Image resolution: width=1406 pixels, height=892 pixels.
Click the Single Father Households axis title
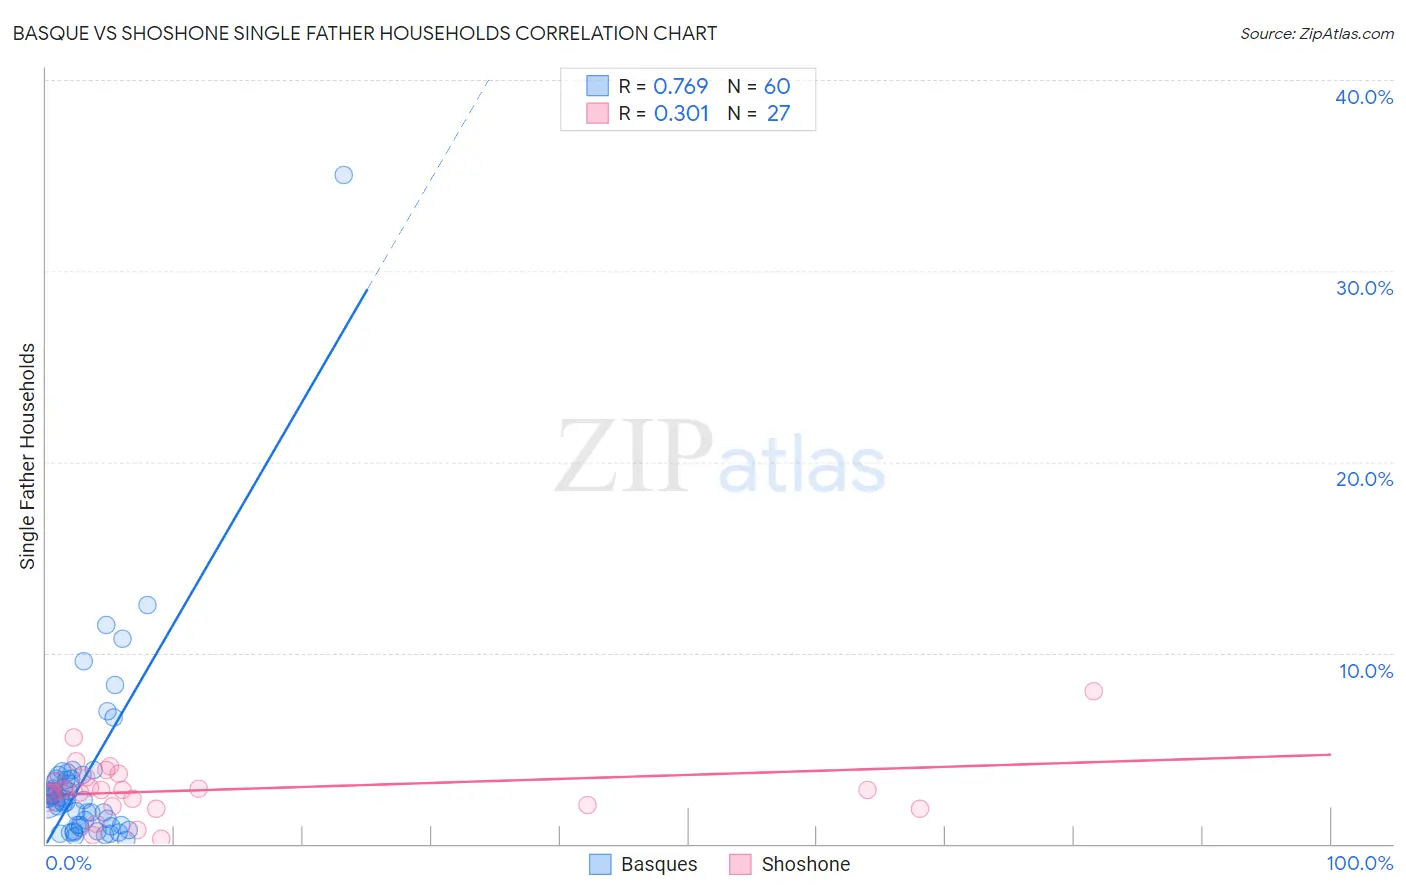pyautogui.click(x=27, y=456)
